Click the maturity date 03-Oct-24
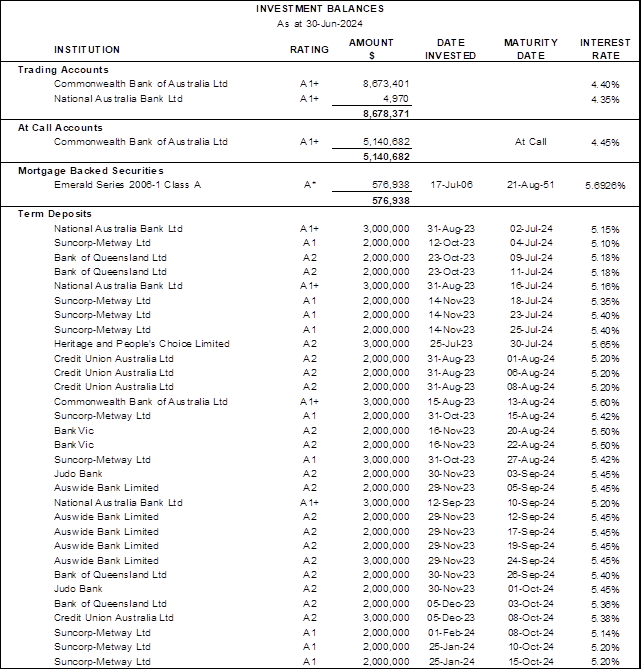Viewport: 642px width, 670px height. click(531, 604)
